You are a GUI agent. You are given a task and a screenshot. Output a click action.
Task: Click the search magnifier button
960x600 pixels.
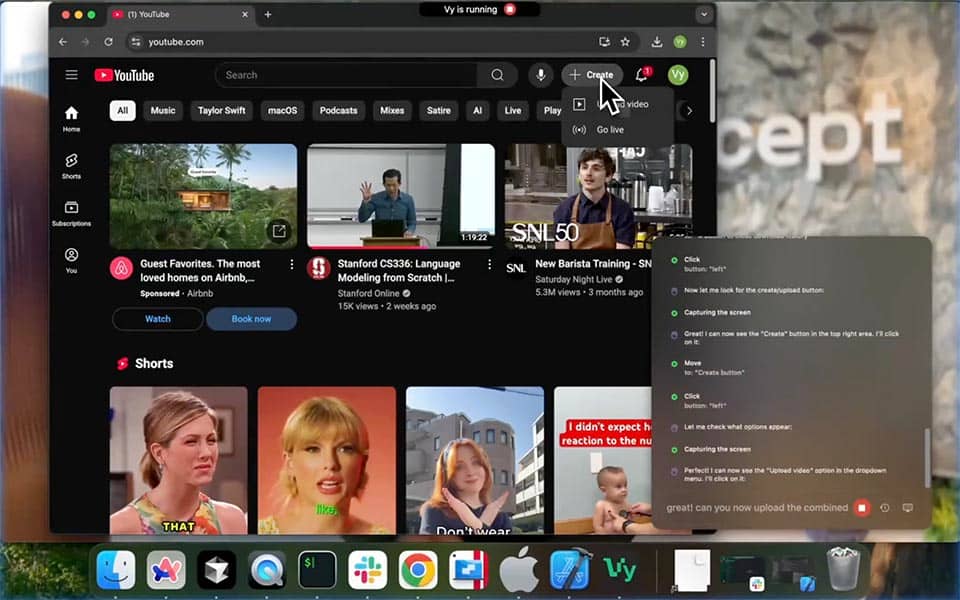pyautogui.click(x=497, y=75)
